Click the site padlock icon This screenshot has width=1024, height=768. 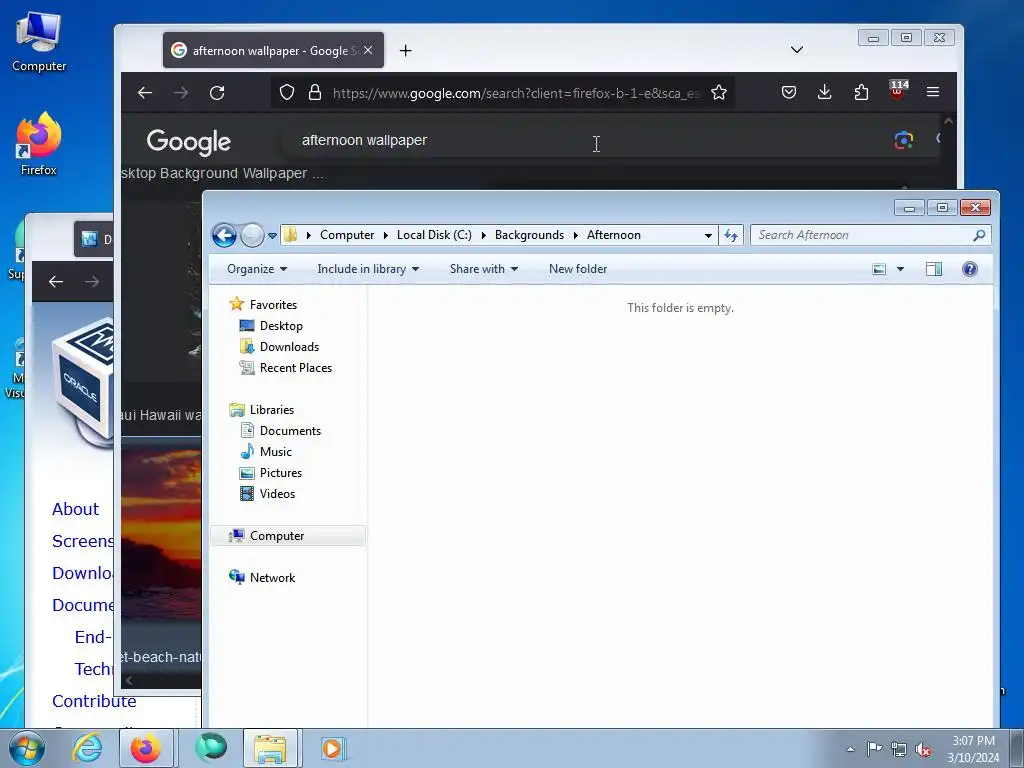click(315, 92)
